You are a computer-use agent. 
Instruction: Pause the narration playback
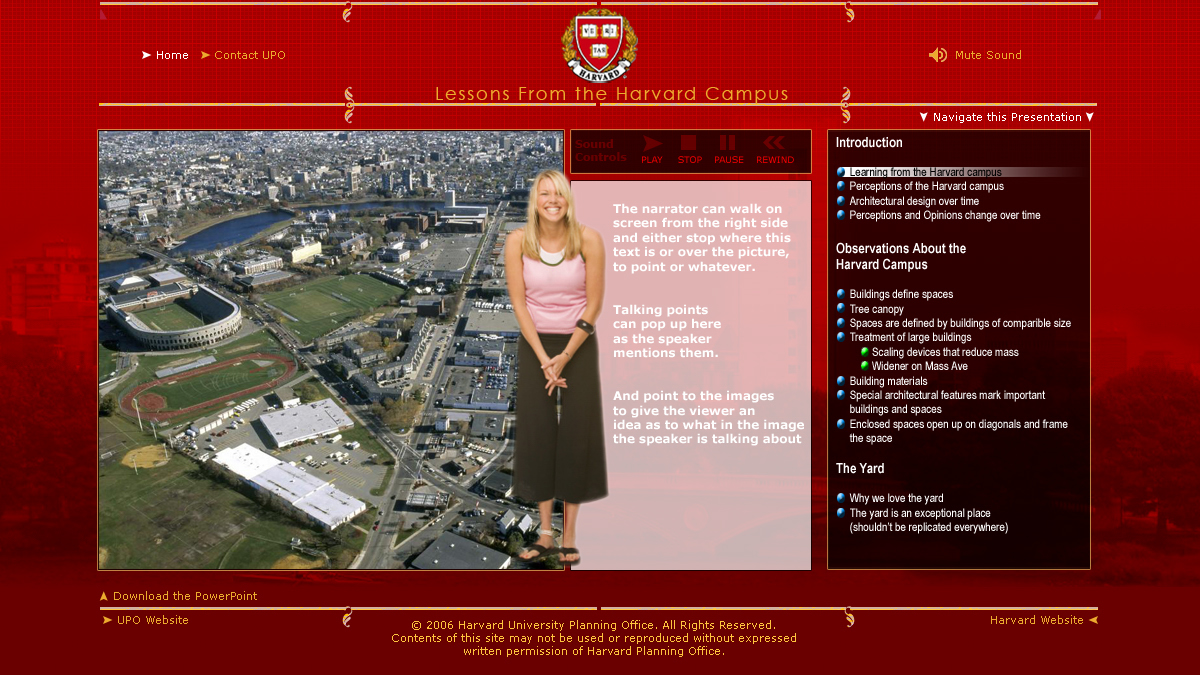click(x=728, y=150)
